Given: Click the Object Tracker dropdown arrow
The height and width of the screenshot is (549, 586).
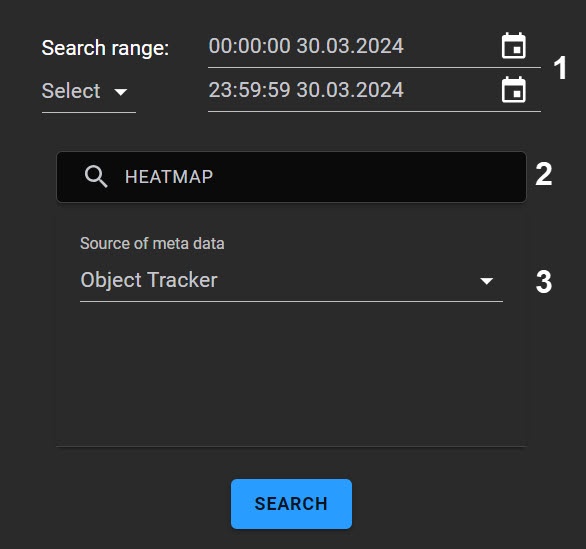Looking at the screenshot, I should tap(486, 281).
